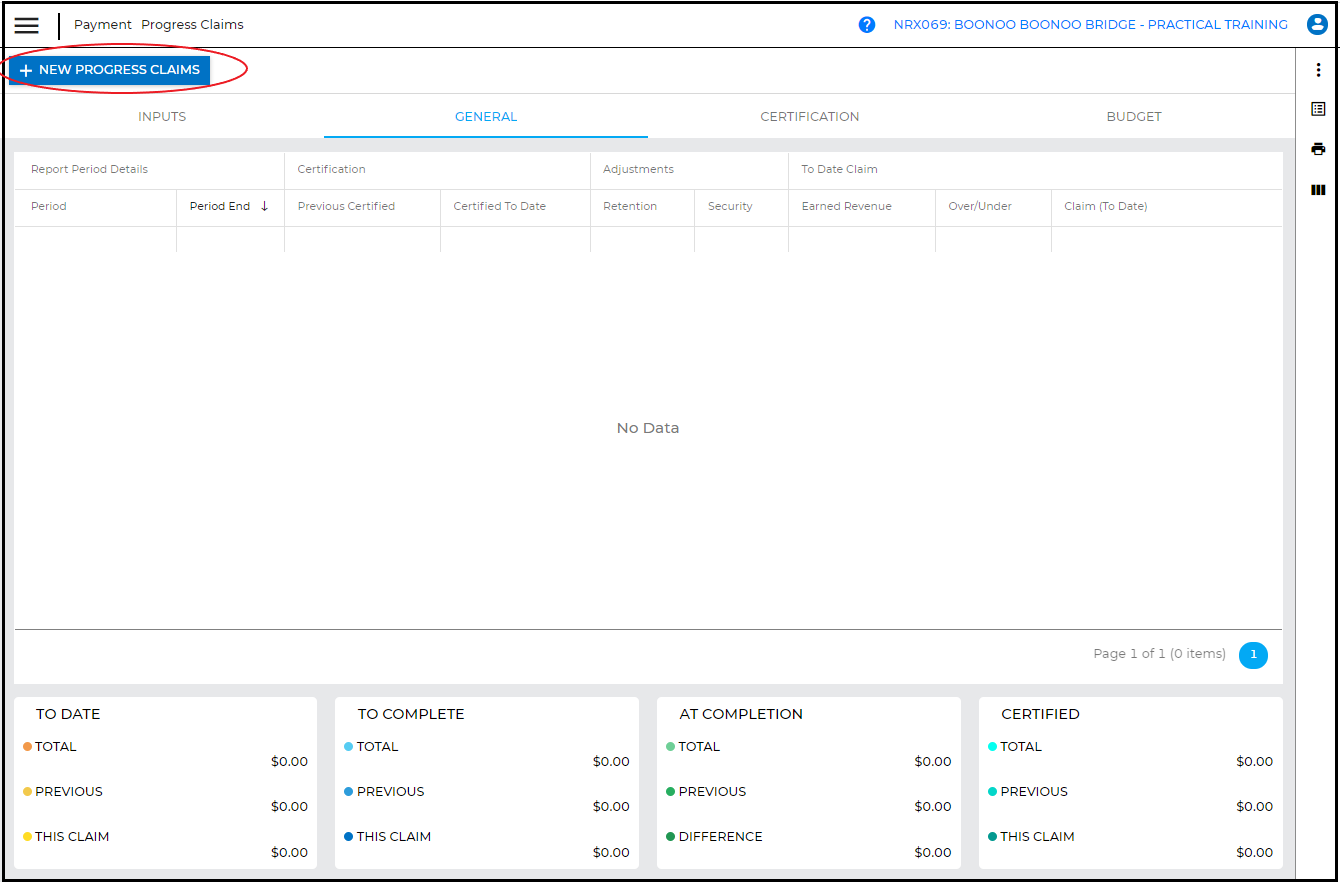
Task: Click the Period filter row cell
Action: pos(96,239)
